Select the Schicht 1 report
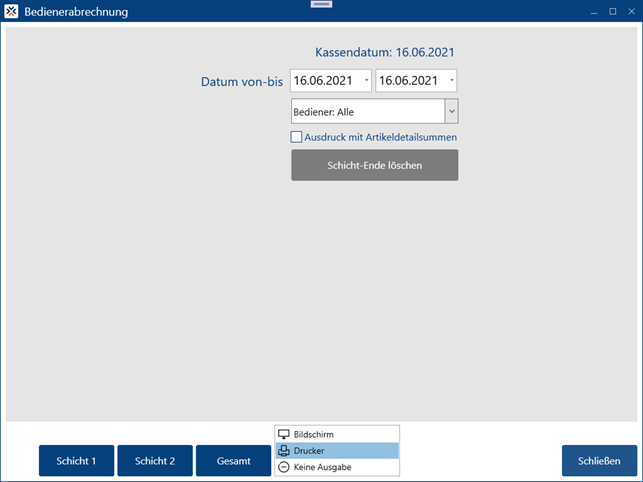 click(77, 461)
